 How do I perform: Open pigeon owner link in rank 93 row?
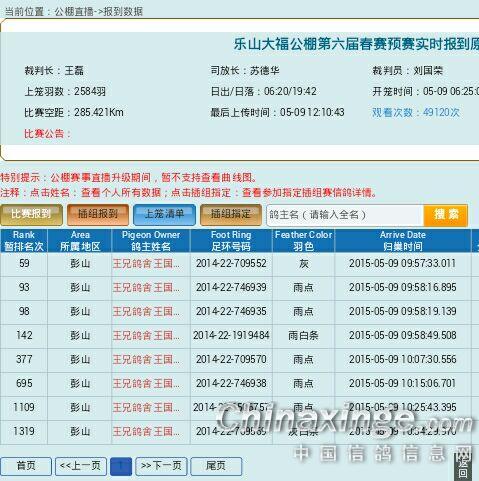coord(146,288)
